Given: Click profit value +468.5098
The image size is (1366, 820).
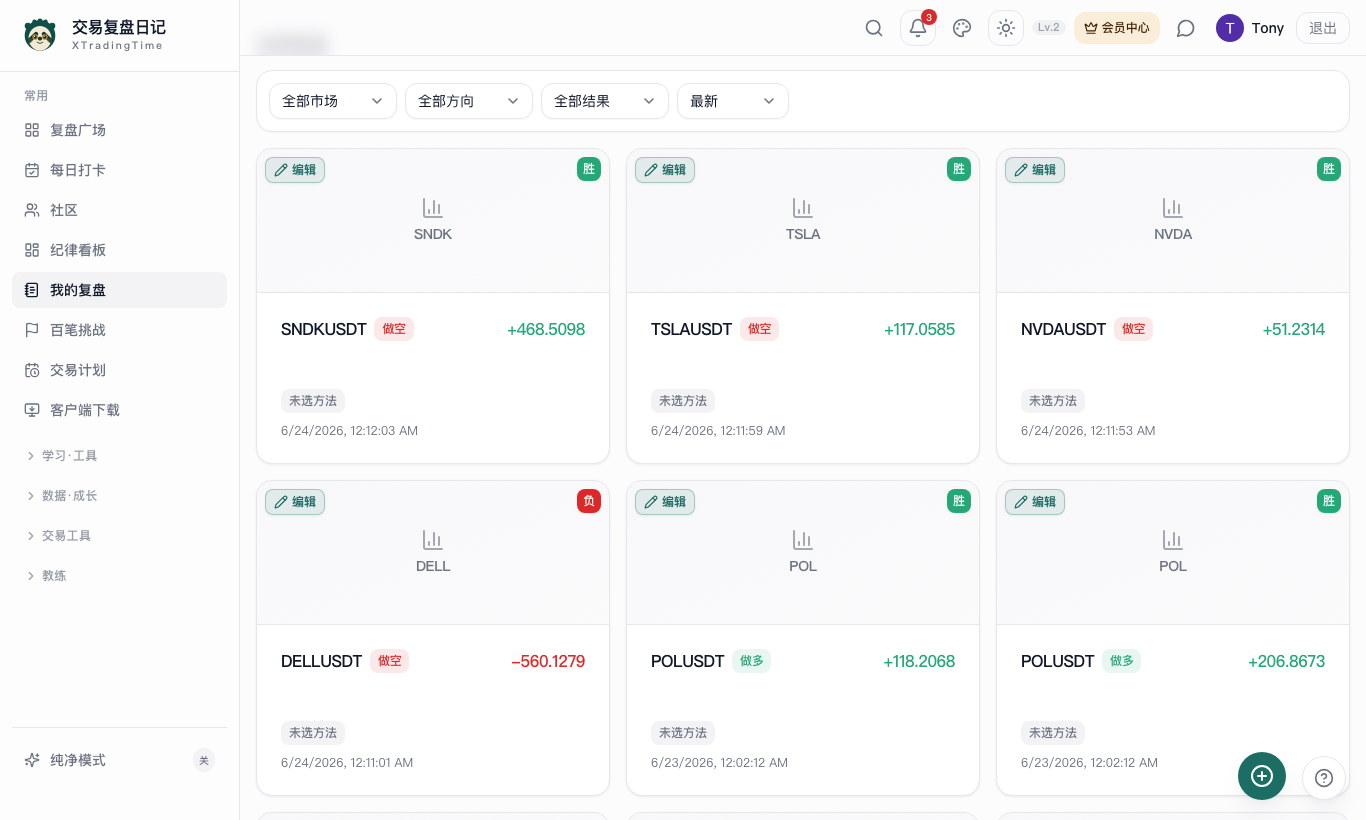Looking at the screenshot, I should 546,329.
